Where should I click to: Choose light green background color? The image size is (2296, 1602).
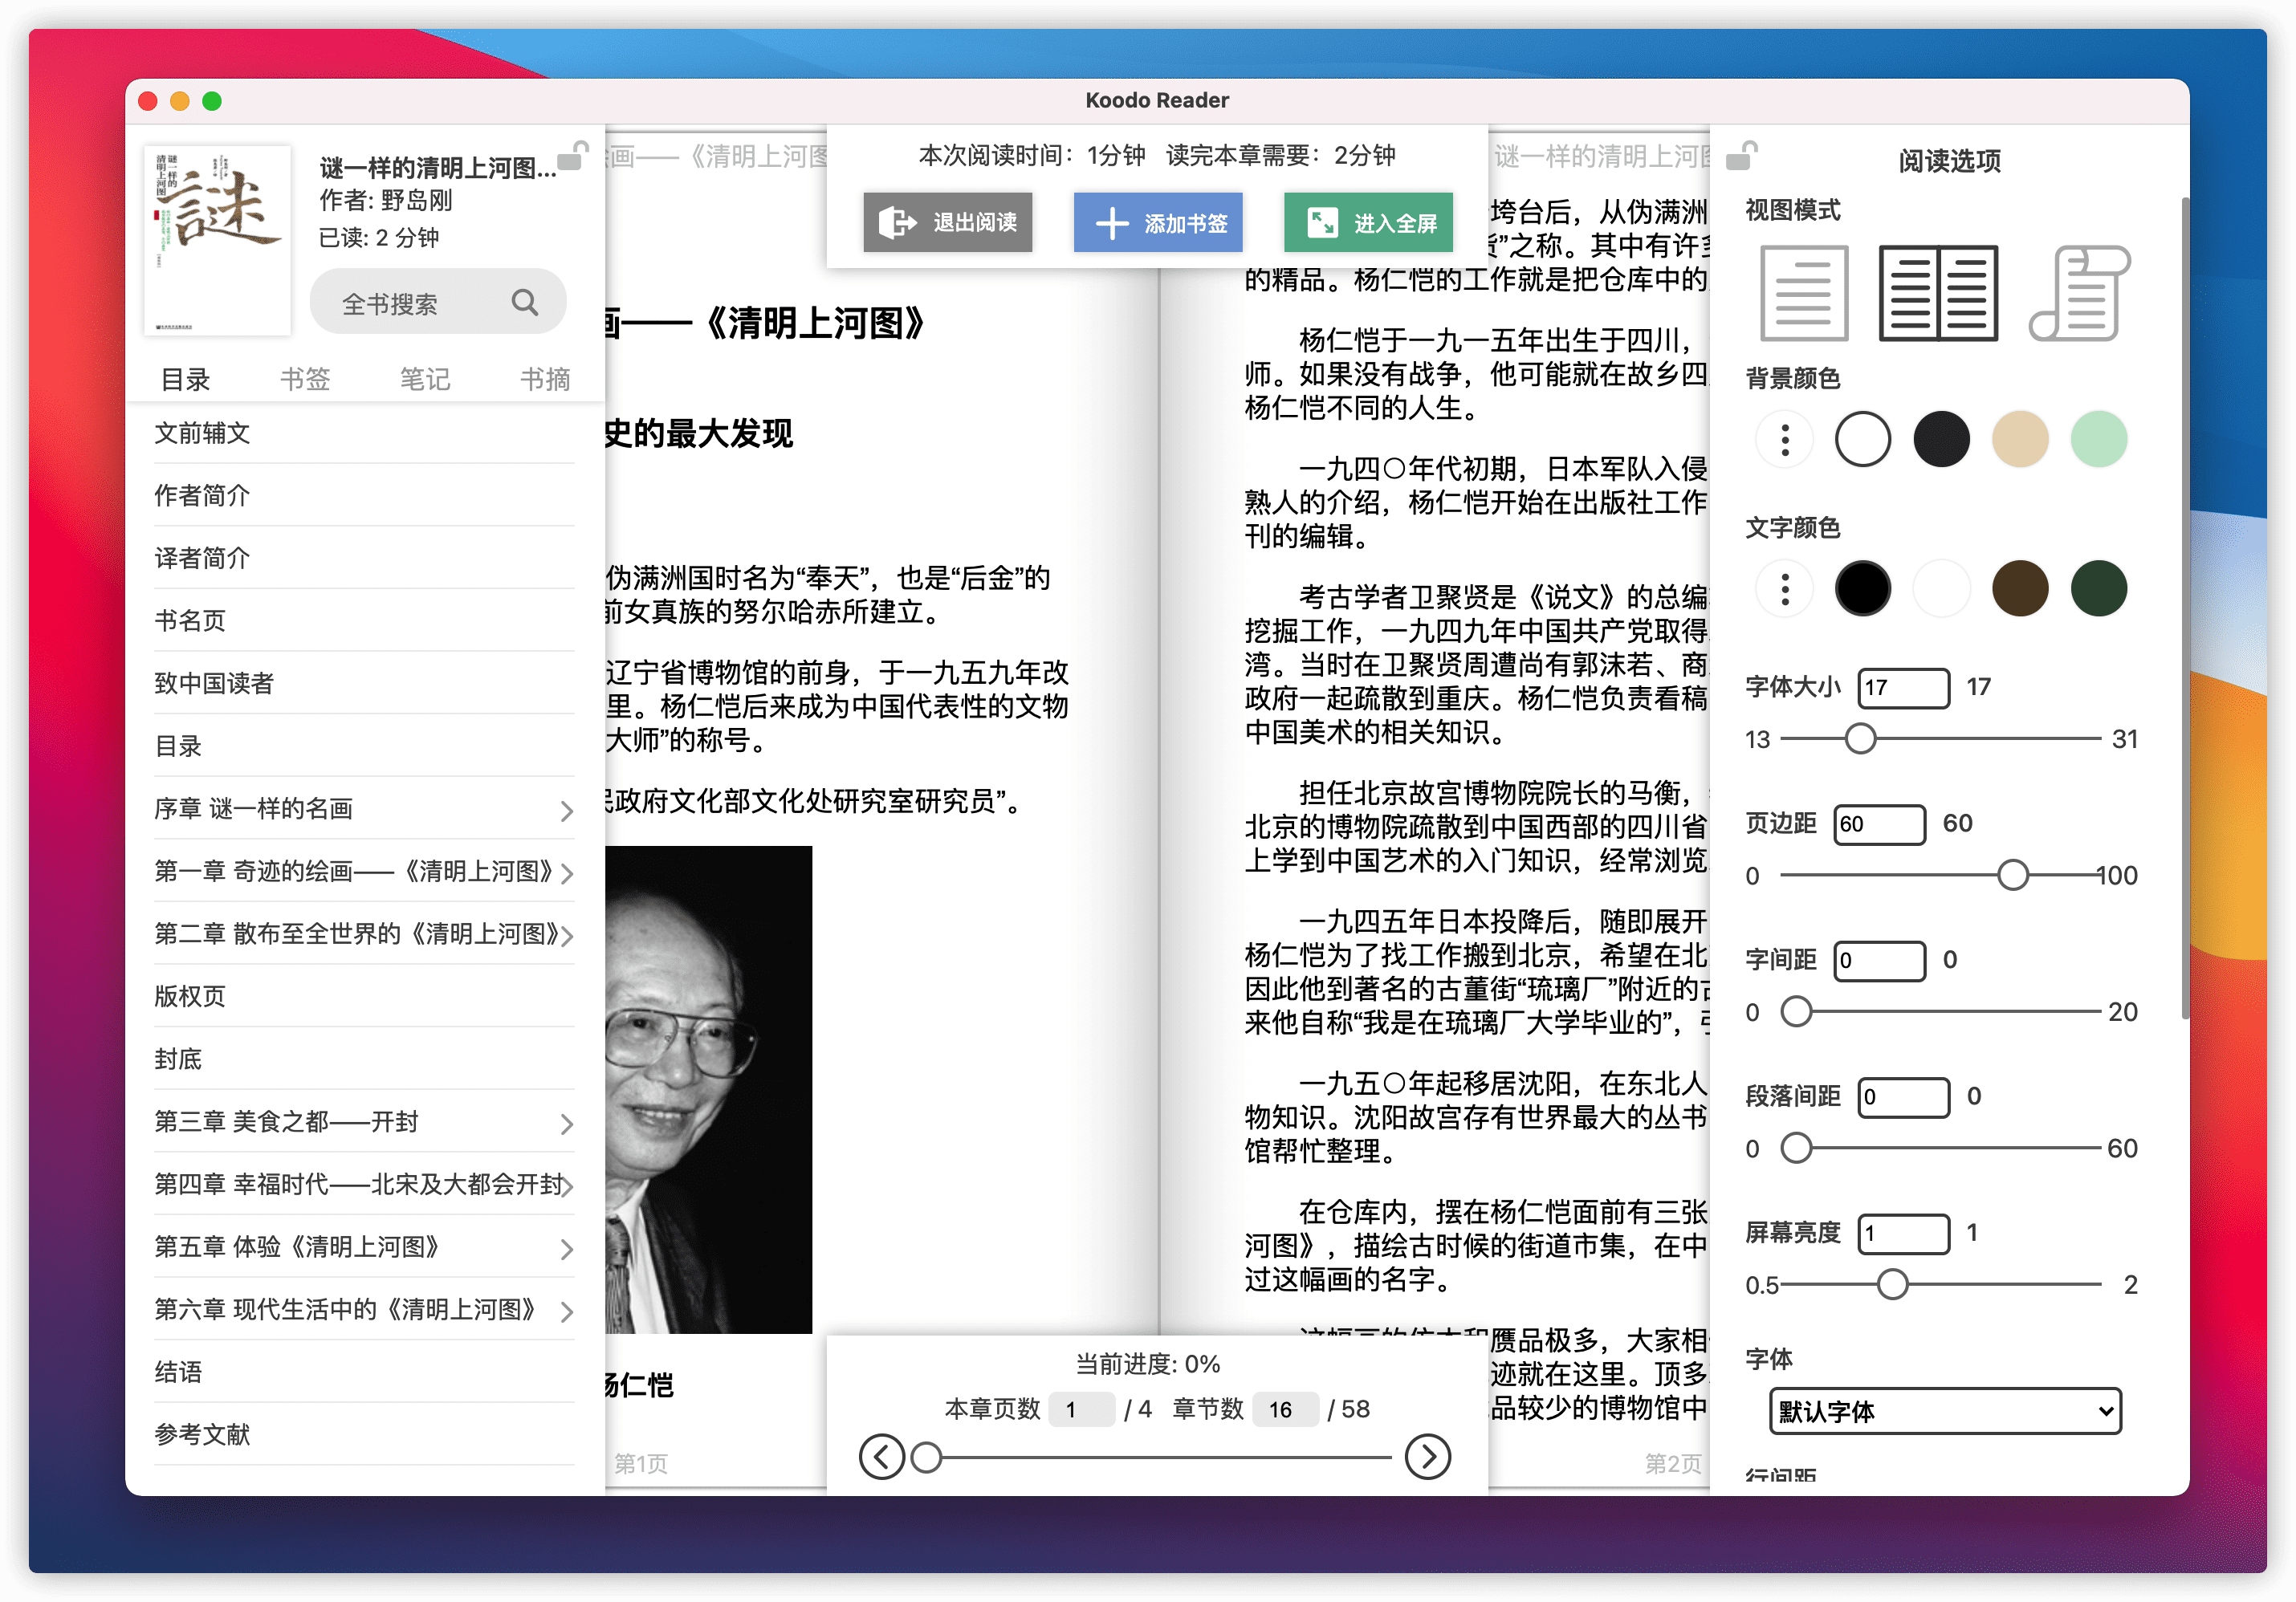2098,439
